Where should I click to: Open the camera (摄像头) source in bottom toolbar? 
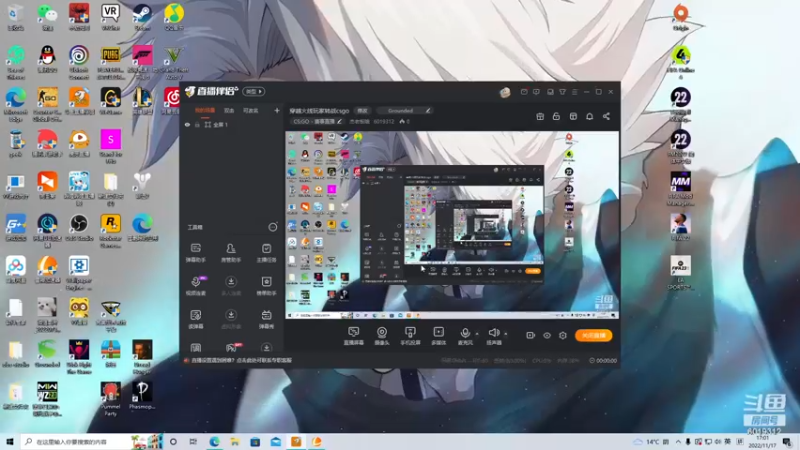pos(382,336)
